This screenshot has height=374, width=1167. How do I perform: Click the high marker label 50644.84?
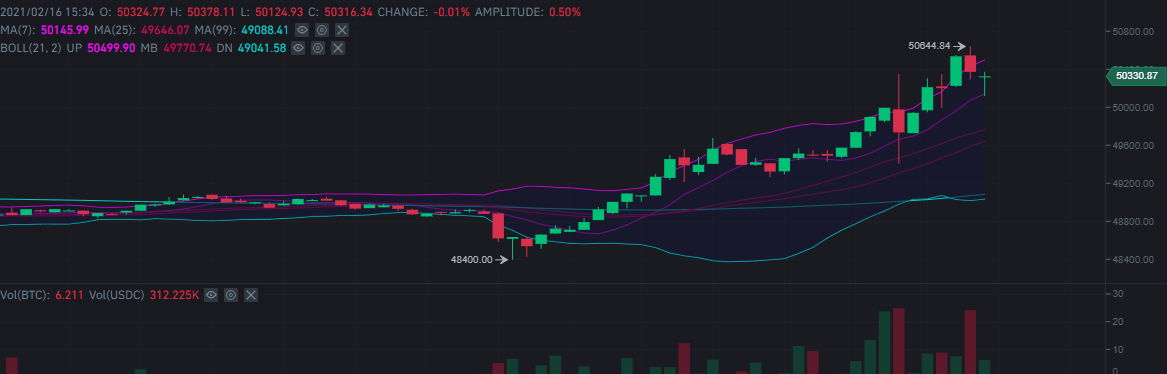click(x=930, y=46)
